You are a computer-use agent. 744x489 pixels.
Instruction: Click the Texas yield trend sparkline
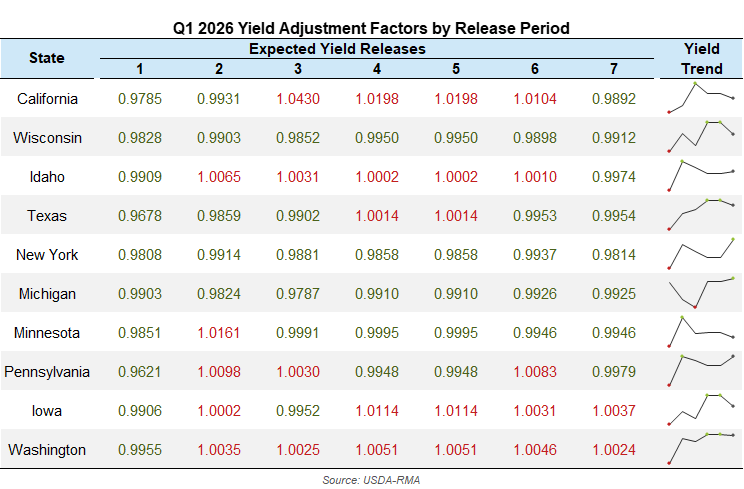point(701,215)
